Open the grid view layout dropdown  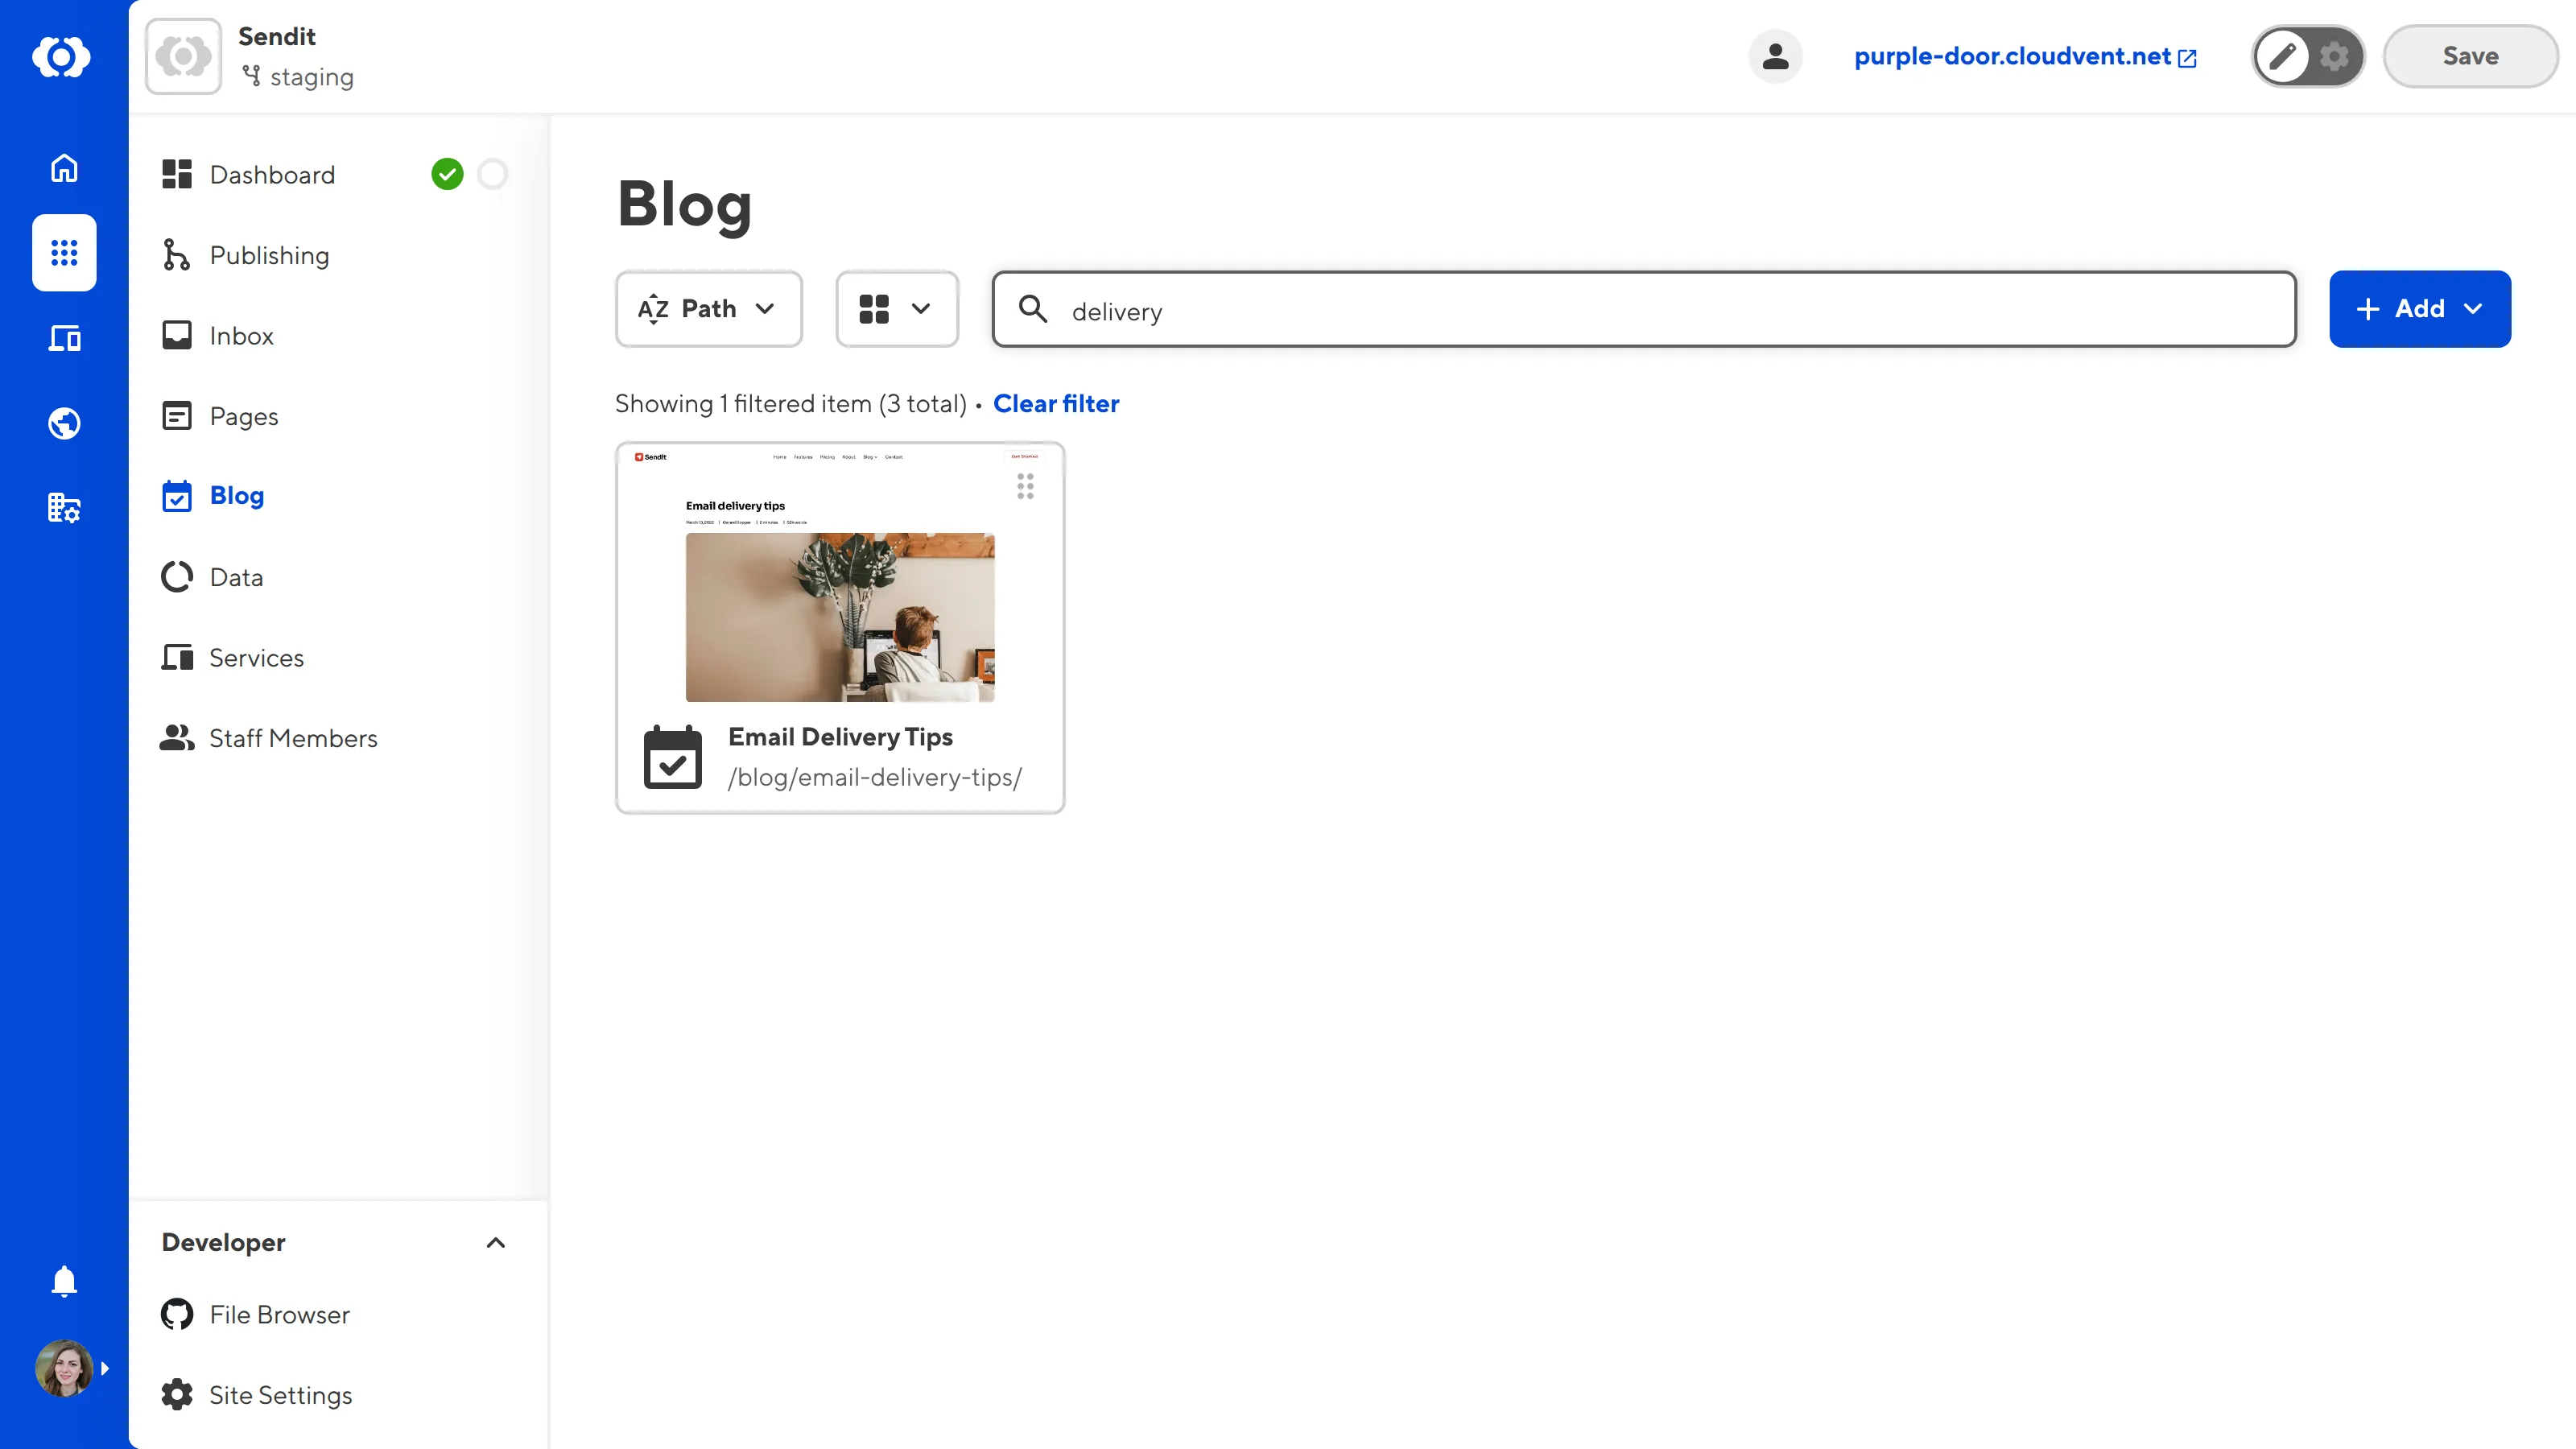[x=897, y=309]
